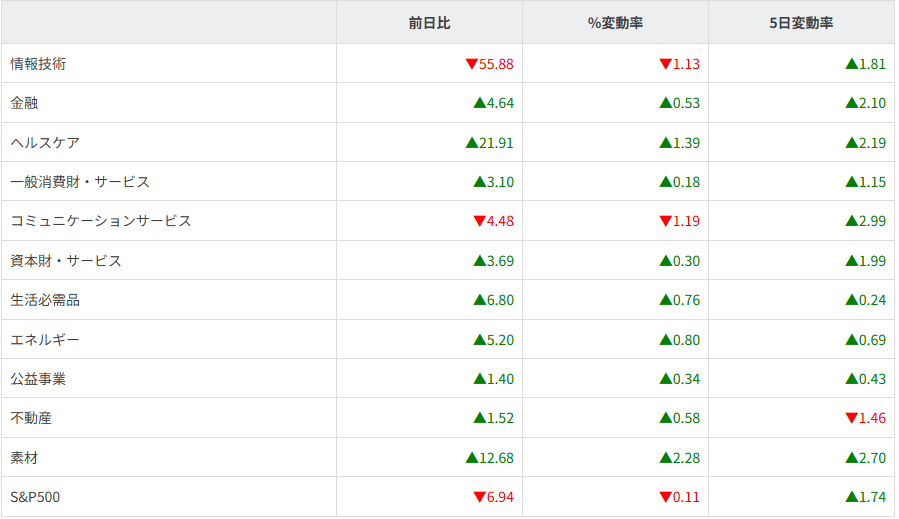Sort by the 5日変動率 column header

coord(801,23)
